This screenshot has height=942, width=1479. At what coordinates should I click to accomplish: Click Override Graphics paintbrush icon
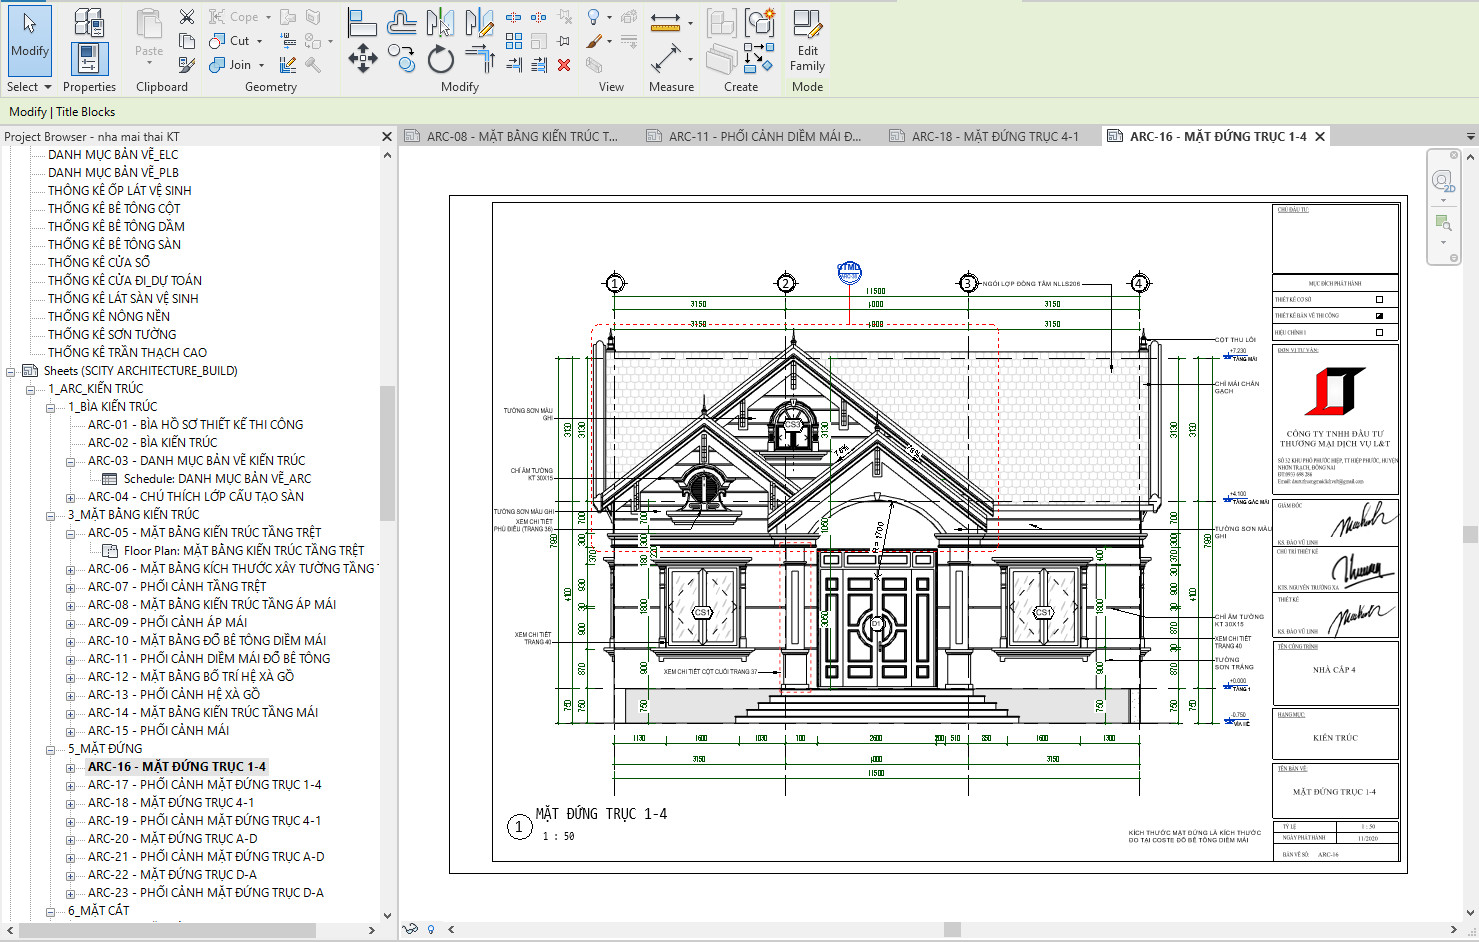pyautogui.click(x=594, y=41)
